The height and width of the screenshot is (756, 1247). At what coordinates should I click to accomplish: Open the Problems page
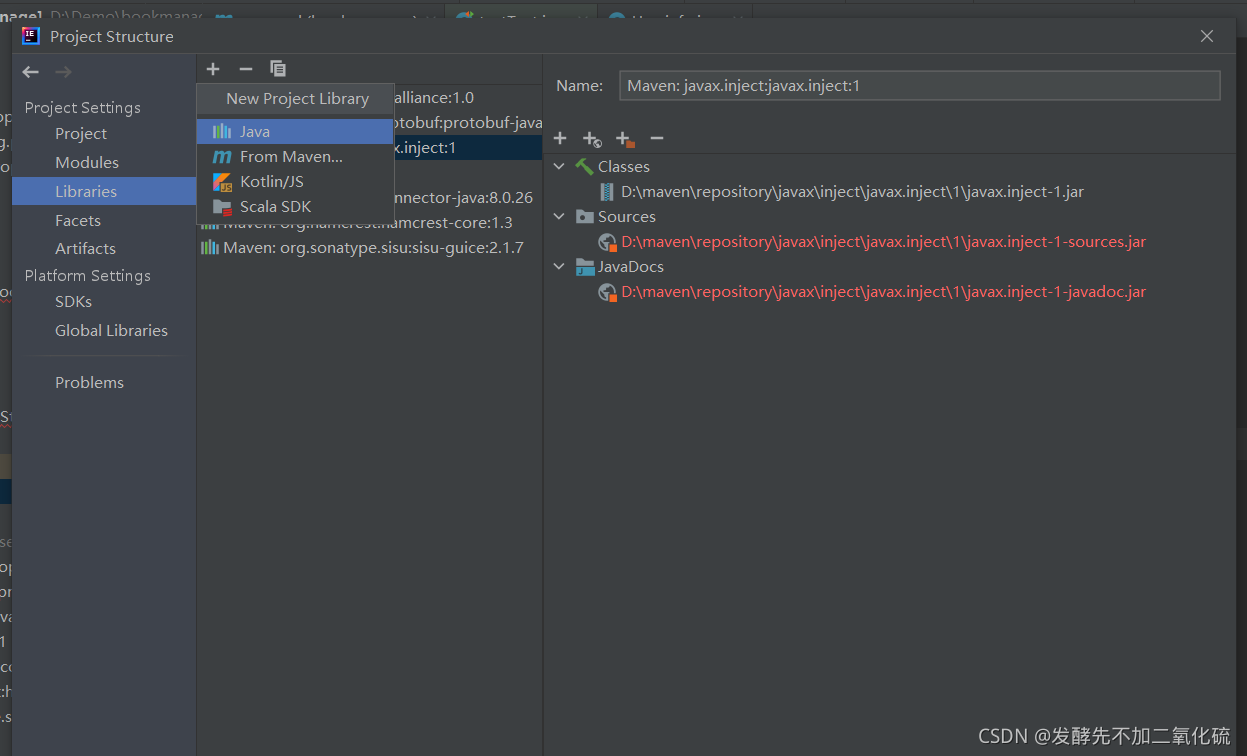pos(89,382)
